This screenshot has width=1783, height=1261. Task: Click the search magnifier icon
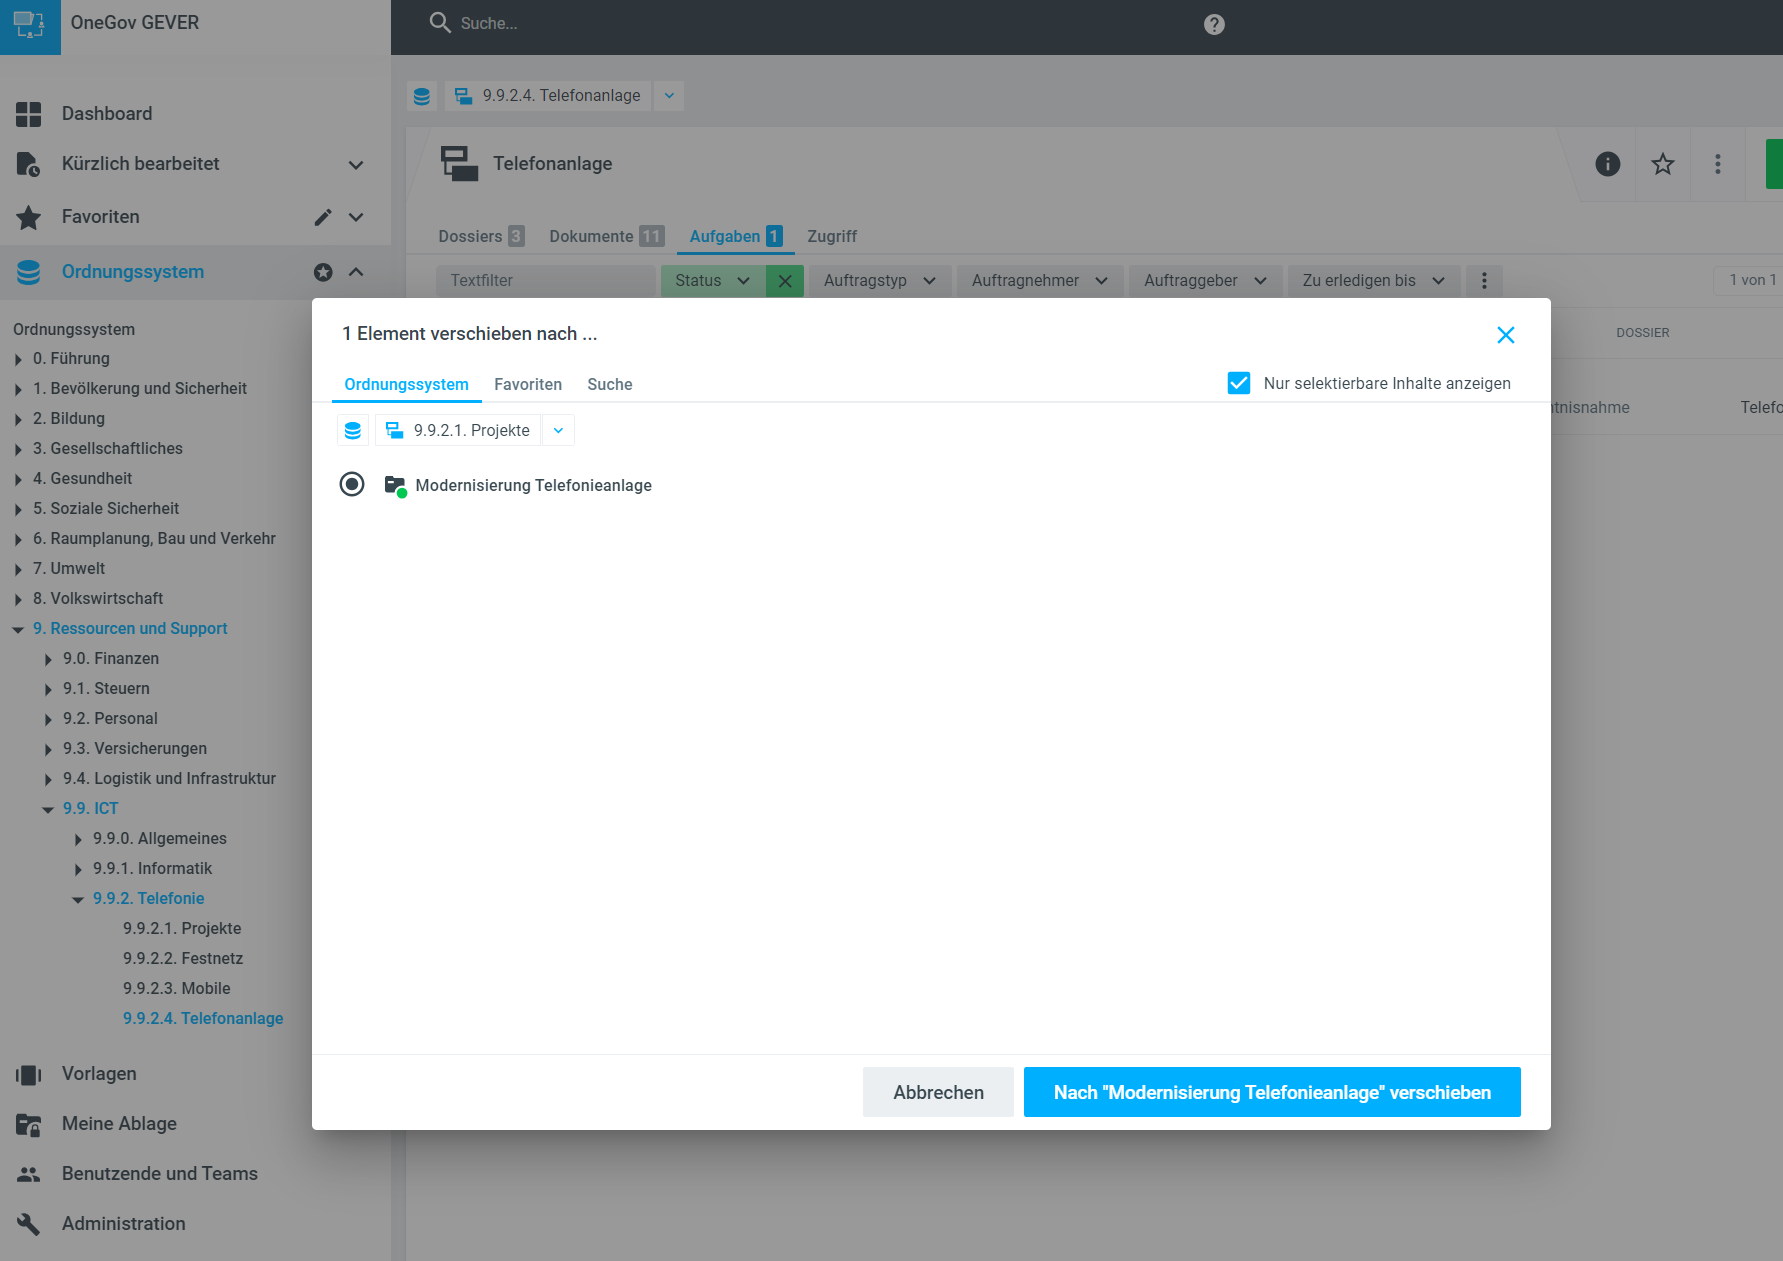[x=439, y=23]
